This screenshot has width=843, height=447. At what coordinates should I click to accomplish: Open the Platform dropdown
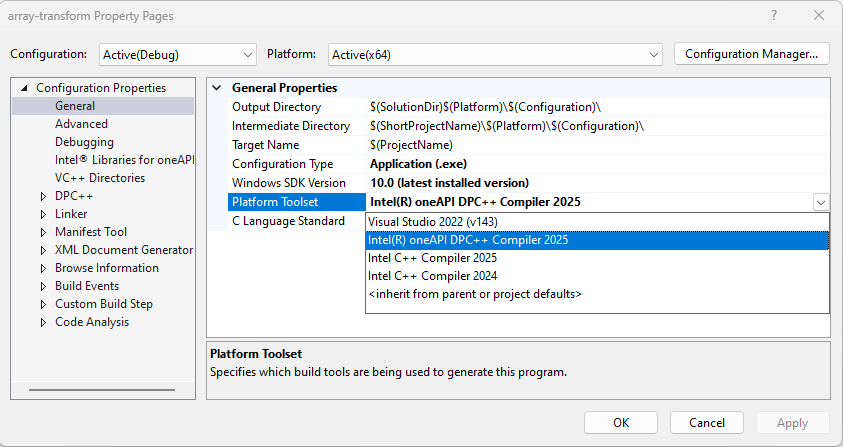(494, 54)
